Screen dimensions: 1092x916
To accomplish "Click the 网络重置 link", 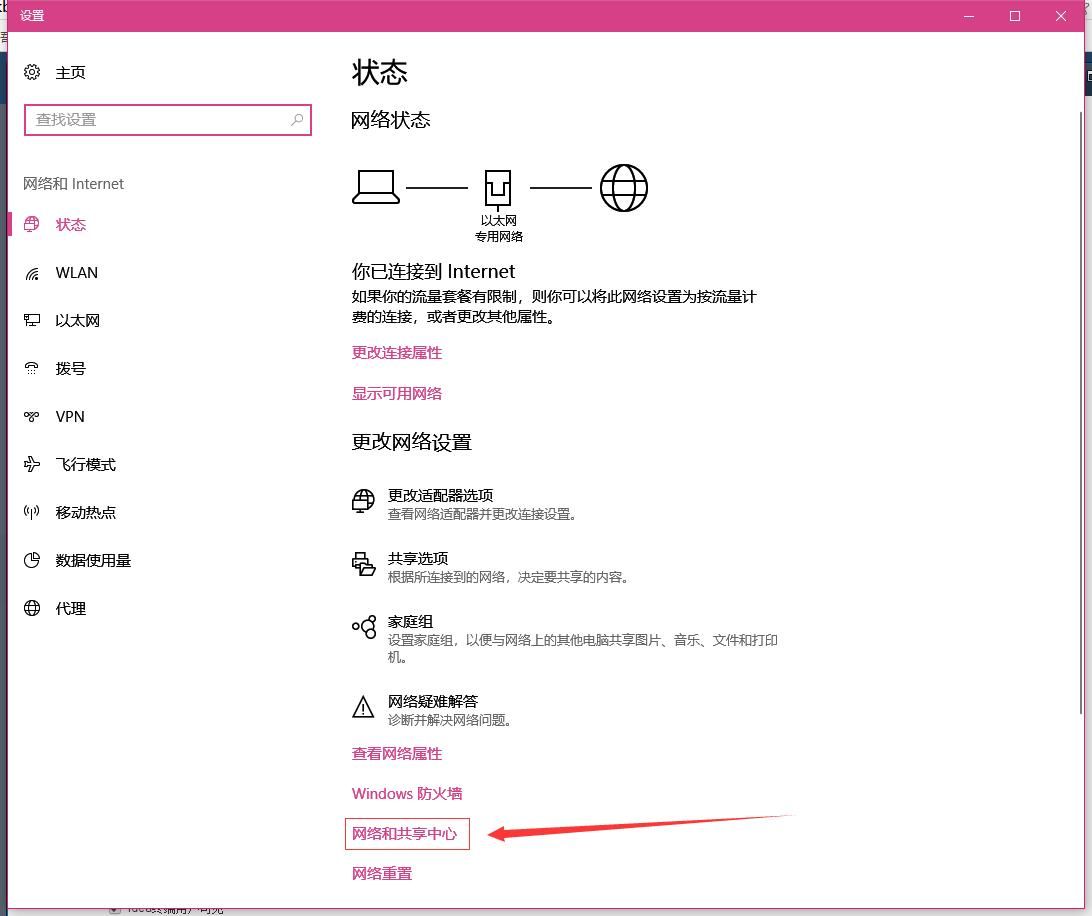I will click(382, 874).
